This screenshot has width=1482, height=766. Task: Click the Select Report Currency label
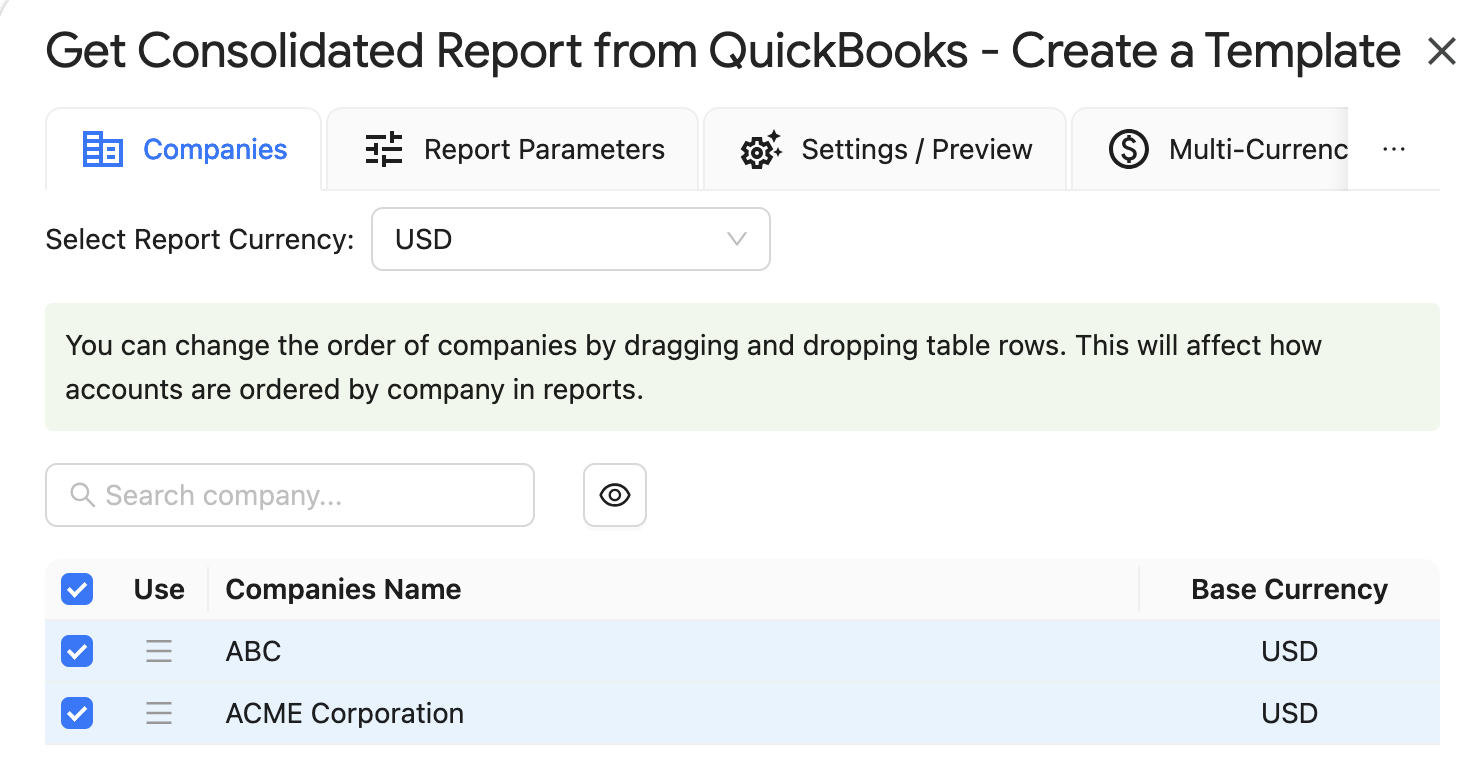pos(200,240)
